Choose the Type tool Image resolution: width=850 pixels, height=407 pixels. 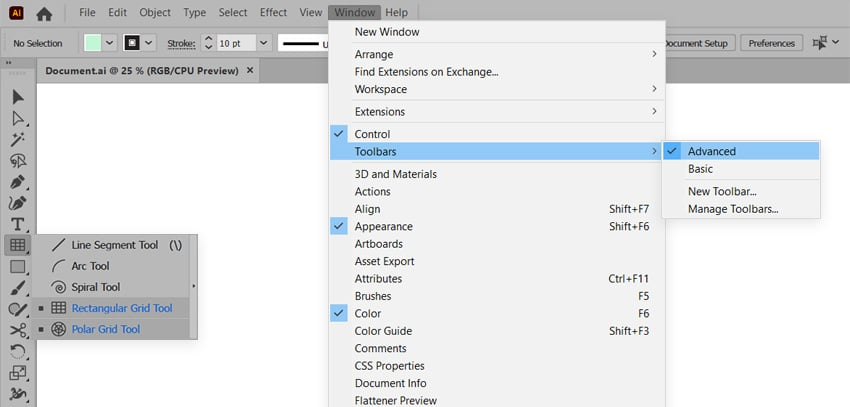[18, 224]
